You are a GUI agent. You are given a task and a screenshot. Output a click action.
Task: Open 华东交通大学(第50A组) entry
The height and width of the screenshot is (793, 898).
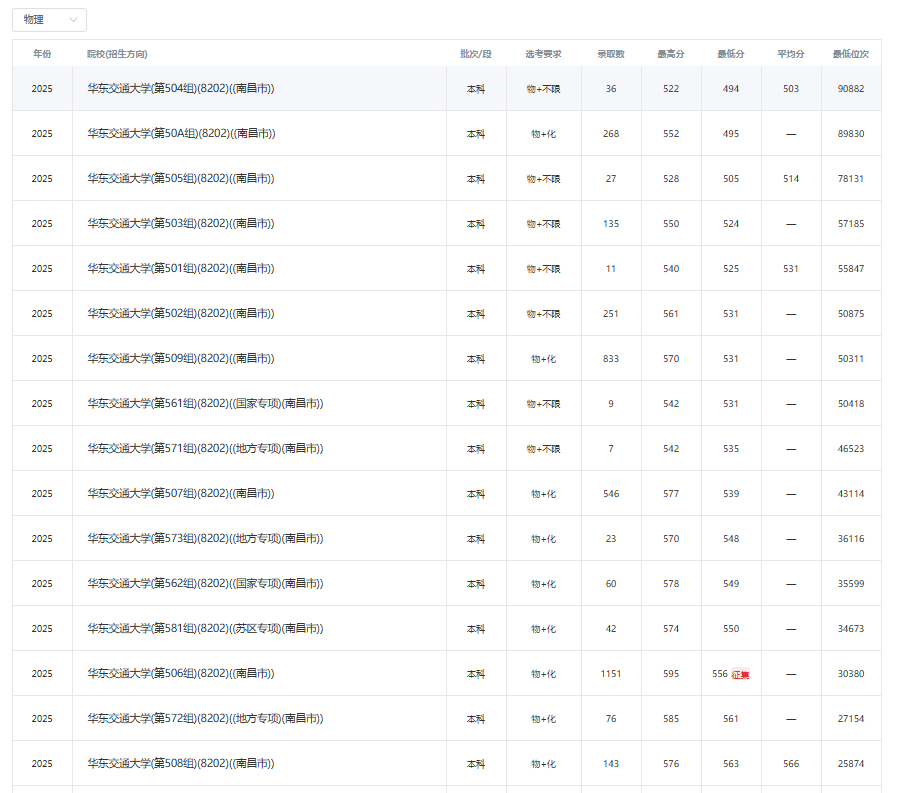click(x=180, y=134)
